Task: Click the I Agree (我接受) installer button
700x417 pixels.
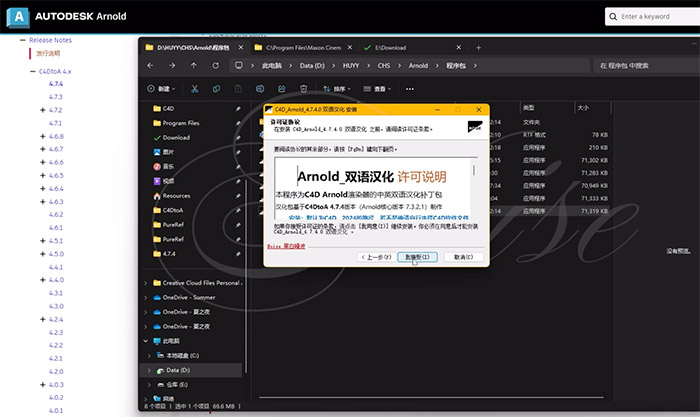Action: click(417, 257)
